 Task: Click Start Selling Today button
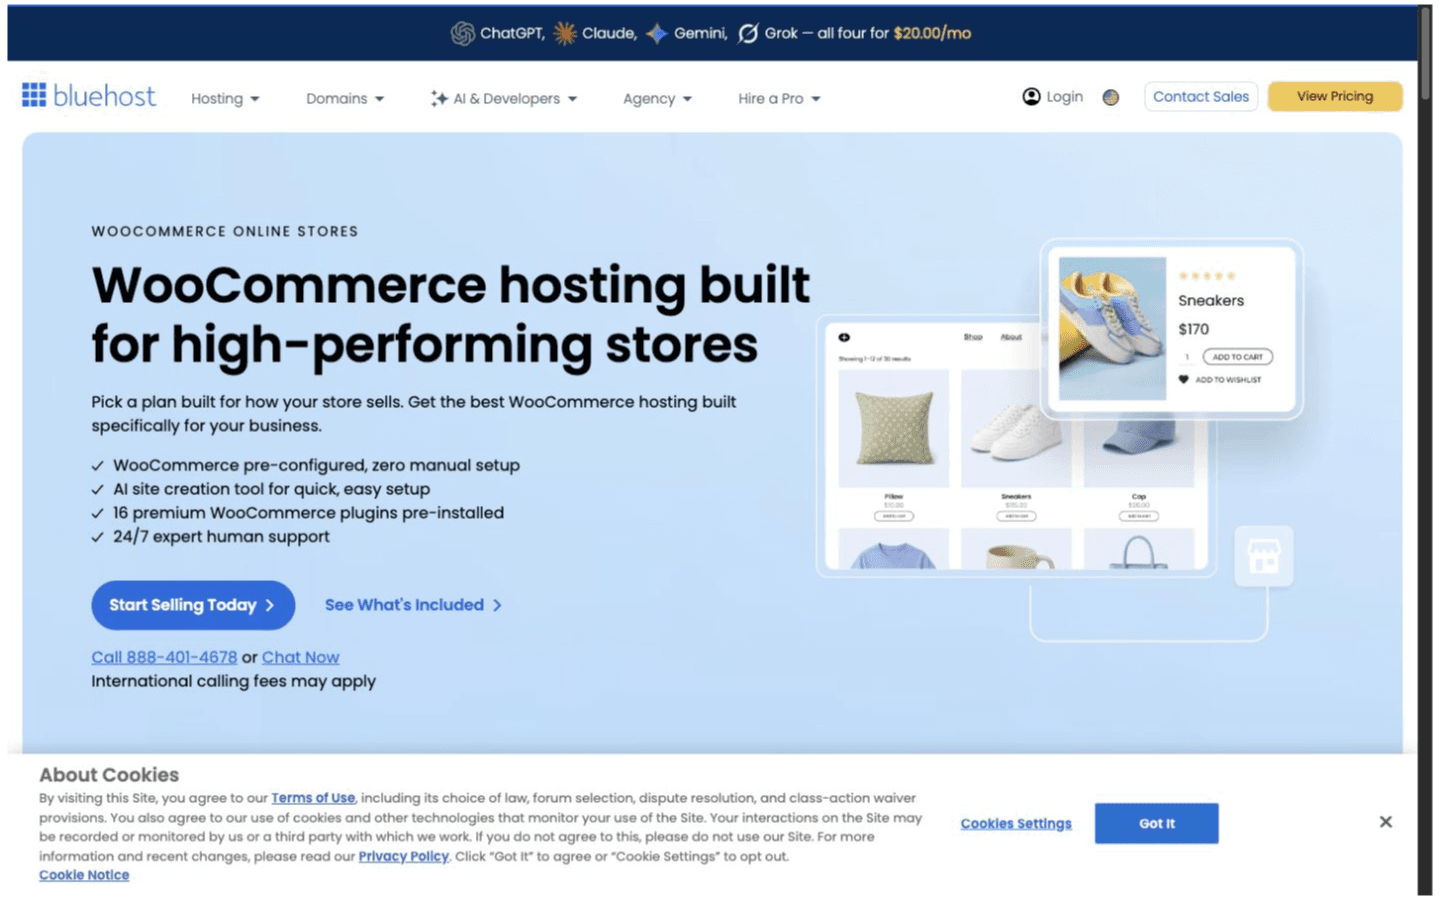coord(193,605)
